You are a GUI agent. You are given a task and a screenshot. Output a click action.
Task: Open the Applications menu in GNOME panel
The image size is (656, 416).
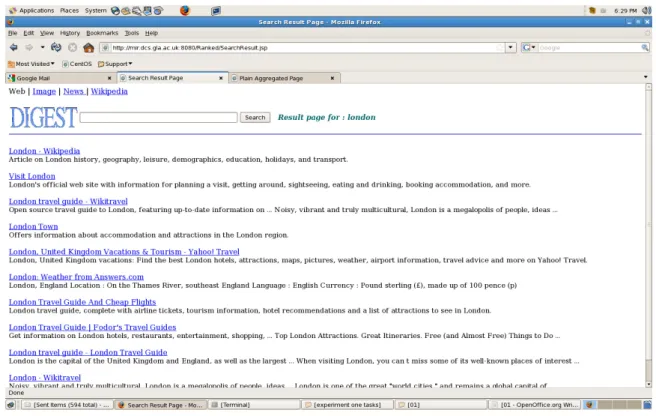coord(32,10)
